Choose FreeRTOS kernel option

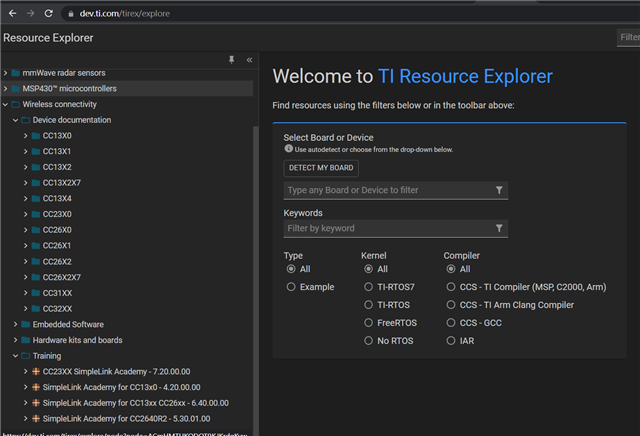click(x=368, y=323)
